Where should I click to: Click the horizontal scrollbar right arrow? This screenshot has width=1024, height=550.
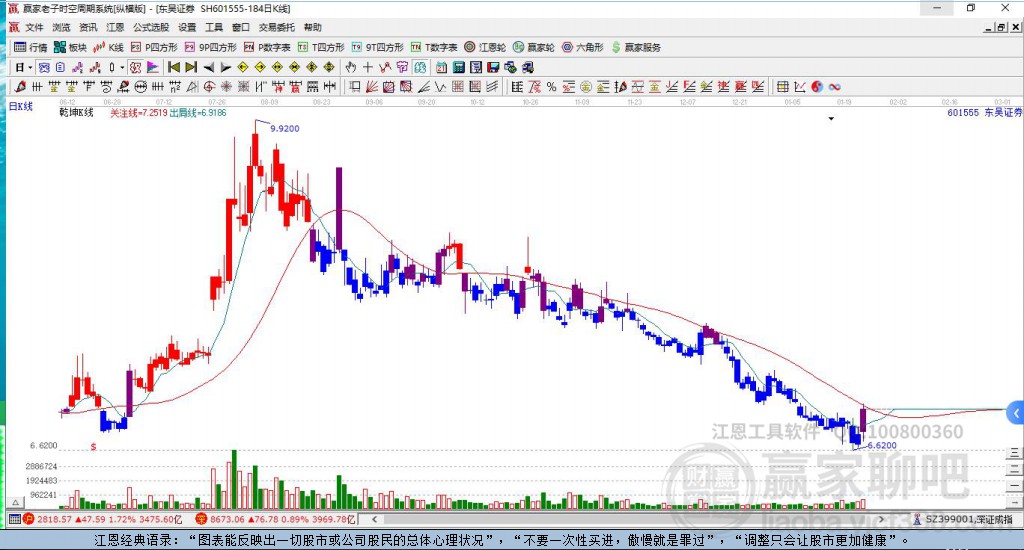880,519
